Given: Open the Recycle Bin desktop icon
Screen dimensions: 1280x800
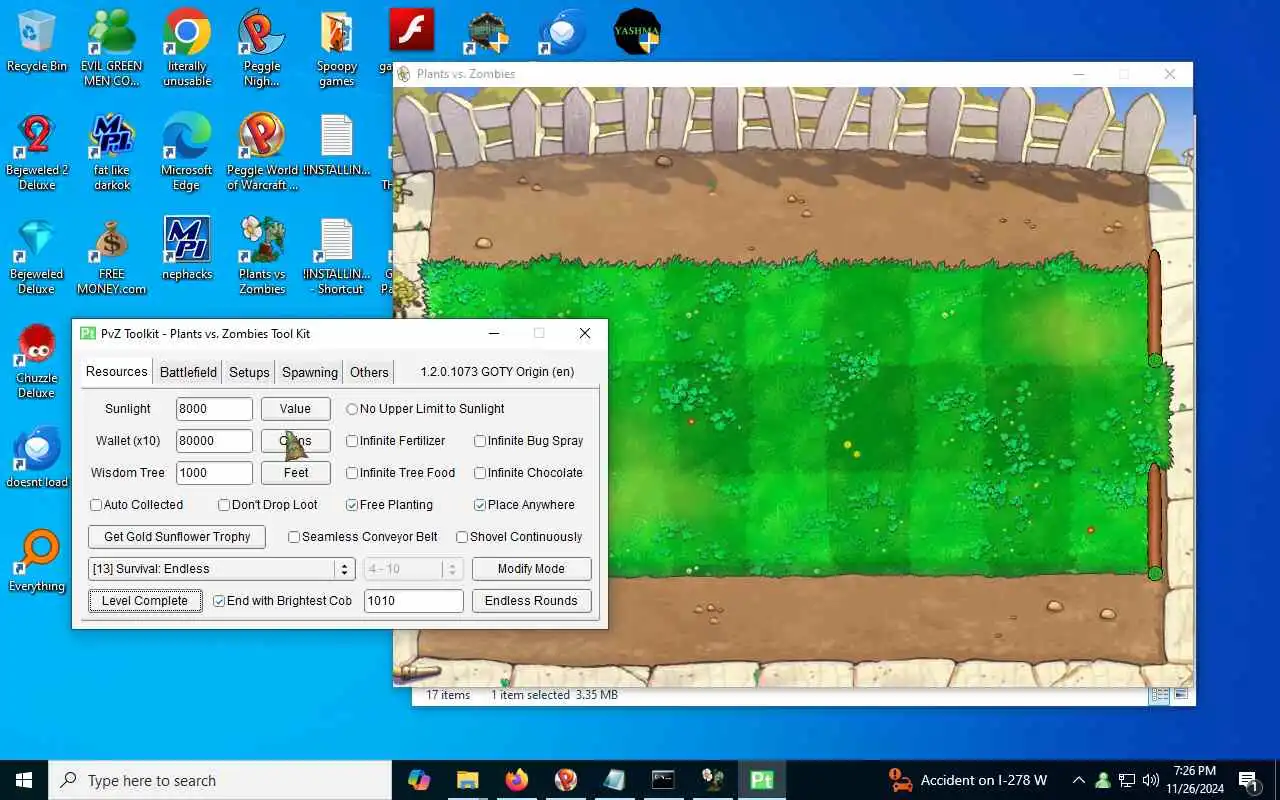Looking at the screenshot, I should pos(37,42).
